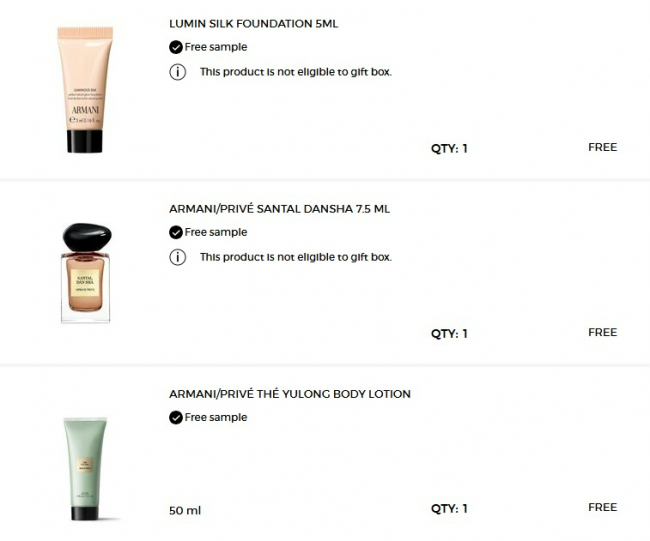Screen dimensions: 650x541
Task: Click the FREE price on Lumin Silk Foundation
Action: pos(603,147)
